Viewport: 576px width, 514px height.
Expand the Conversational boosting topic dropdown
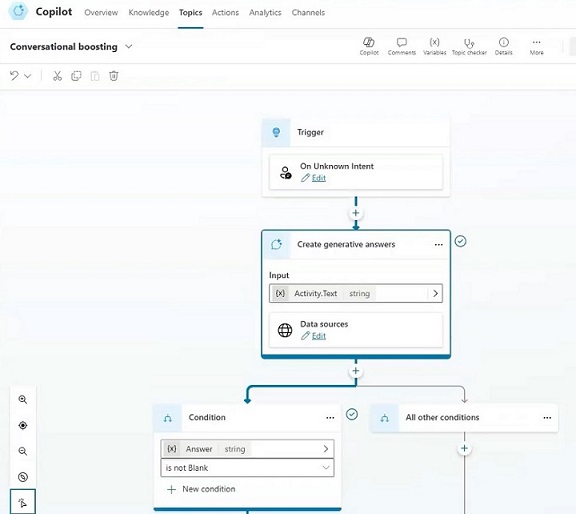[x=129, y=47]
